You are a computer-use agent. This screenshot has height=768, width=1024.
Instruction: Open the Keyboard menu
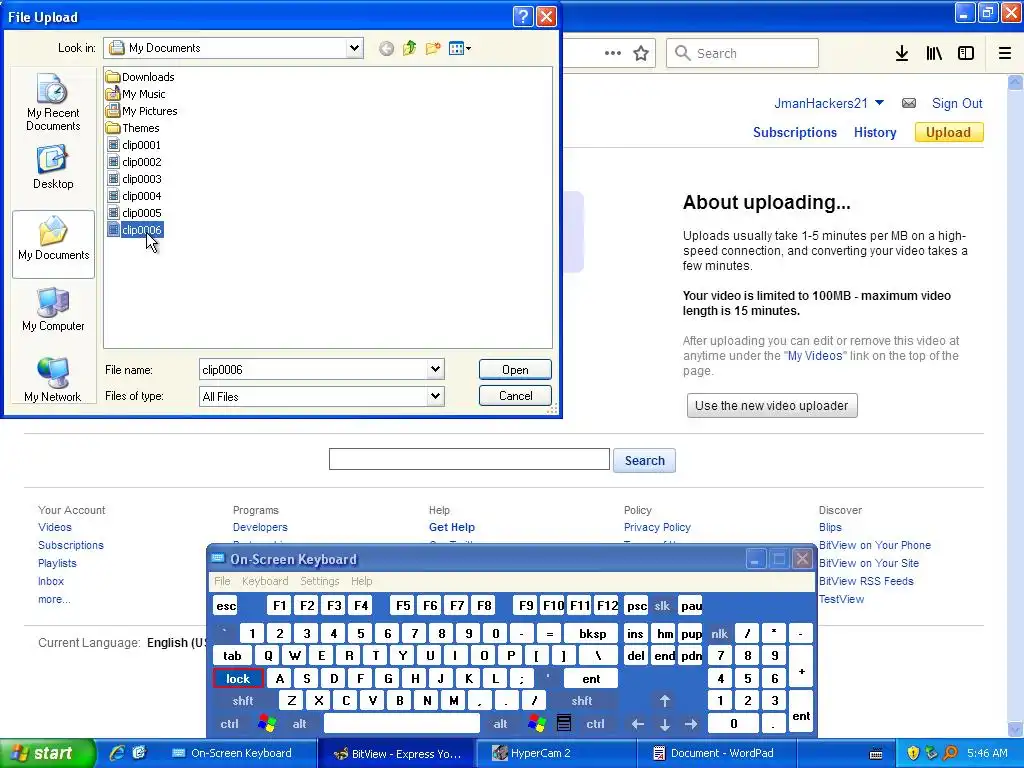click(264, 581)
